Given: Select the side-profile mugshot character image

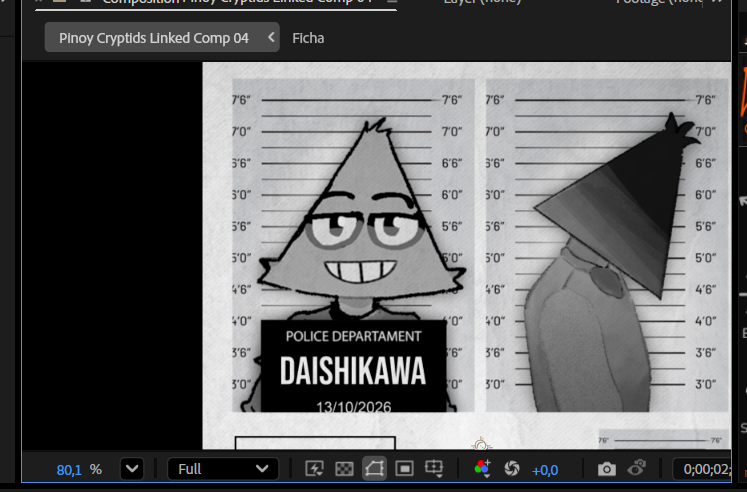Looking at the screenshot, I should click(x=607, y=262).
